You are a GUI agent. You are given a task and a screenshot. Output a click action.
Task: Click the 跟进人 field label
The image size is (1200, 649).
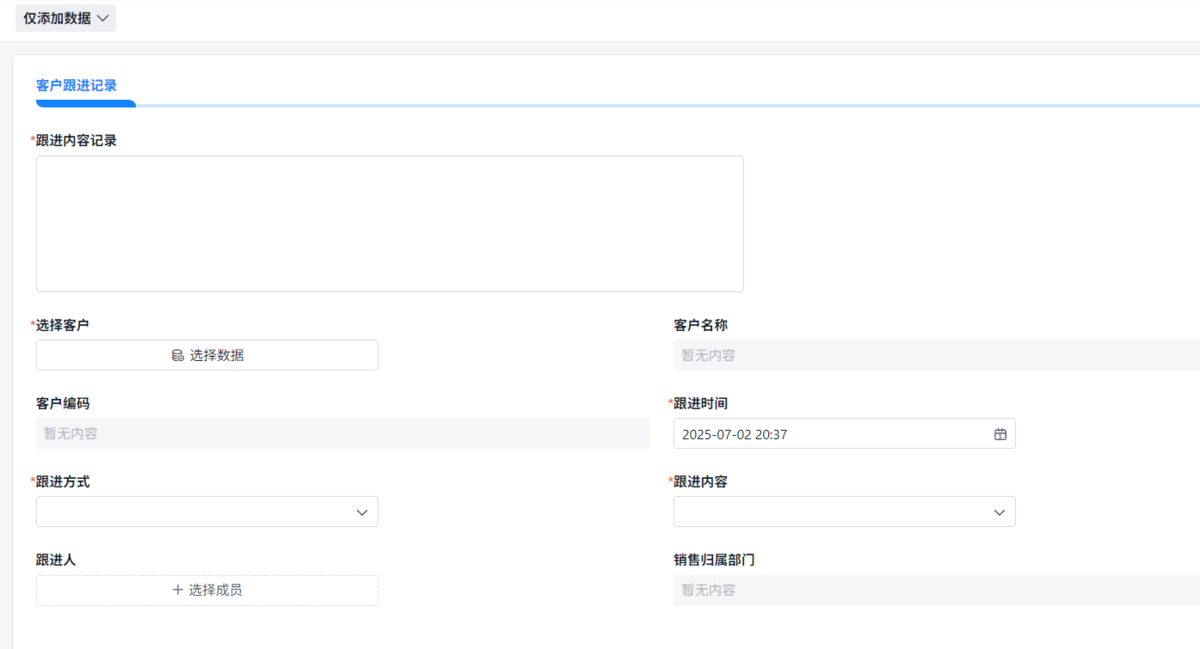[x=56, y=560]
